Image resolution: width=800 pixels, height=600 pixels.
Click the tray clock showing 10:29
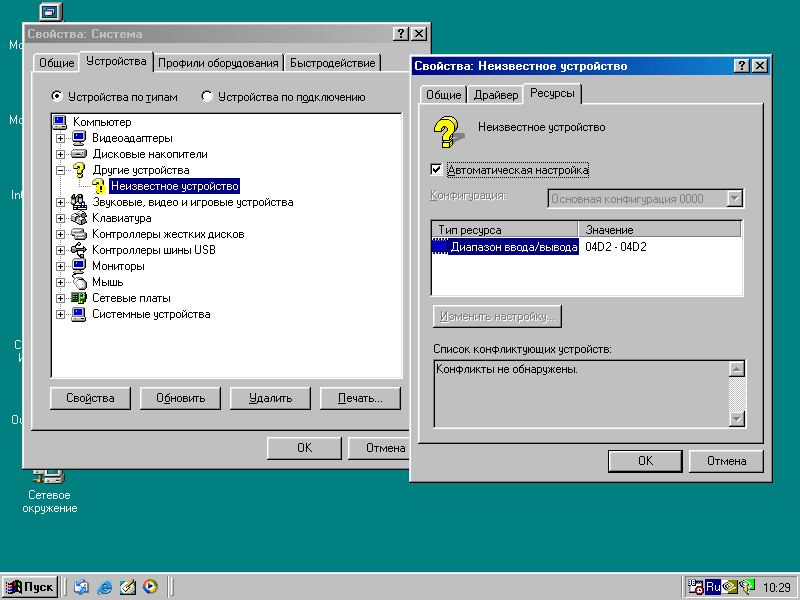click(x=777, y=588)
